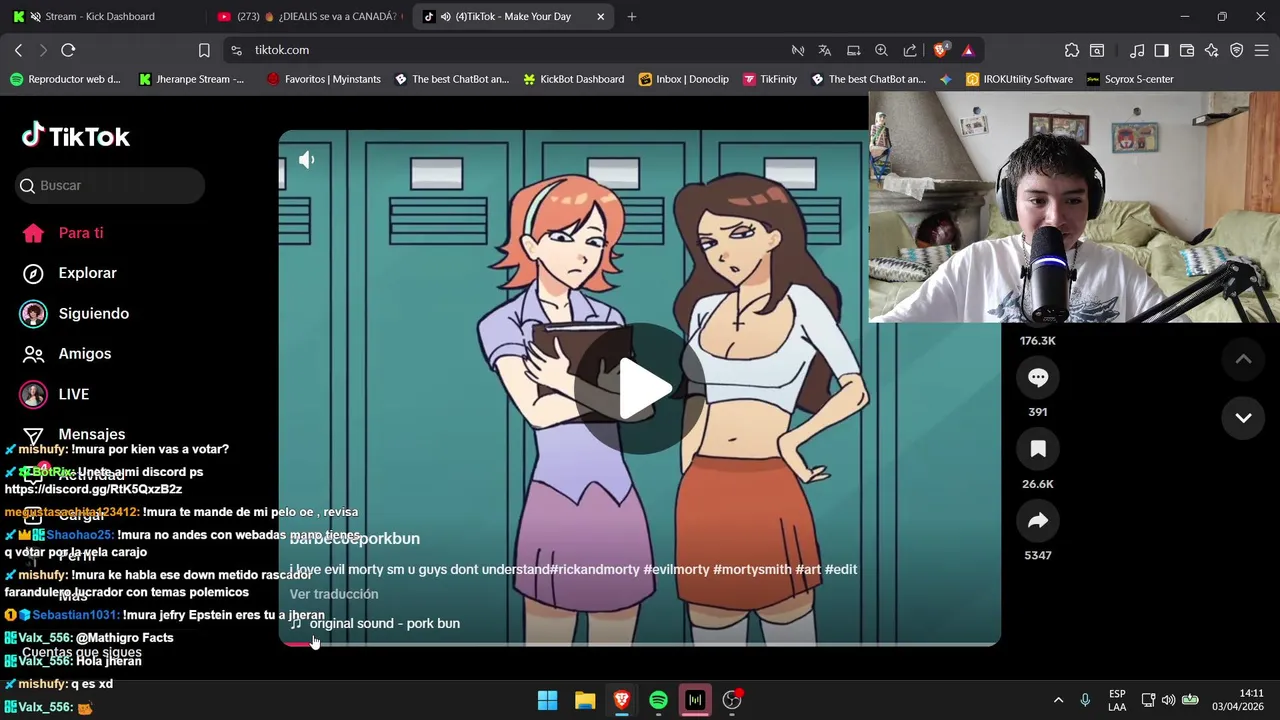
Task: Open Brave Wallet icon
Action: click(1187, 50)
